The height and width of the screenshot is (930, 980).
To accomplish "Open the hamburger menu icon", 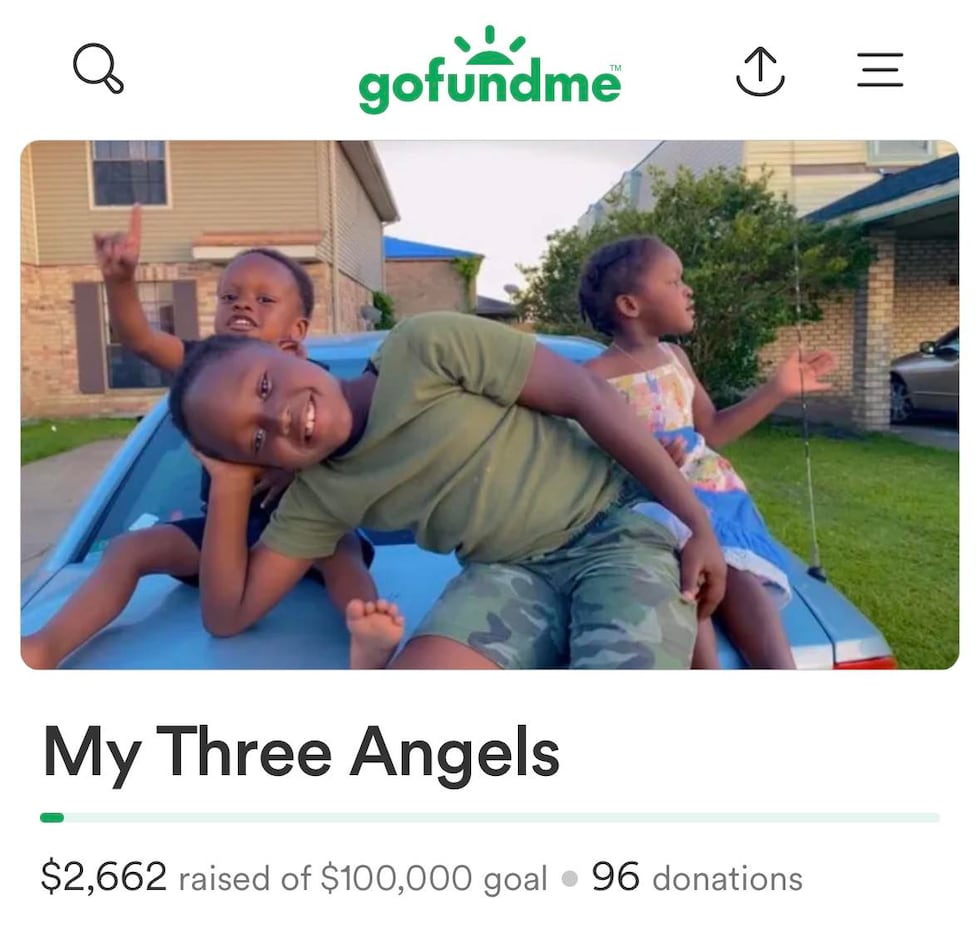I will pos(880,69).
